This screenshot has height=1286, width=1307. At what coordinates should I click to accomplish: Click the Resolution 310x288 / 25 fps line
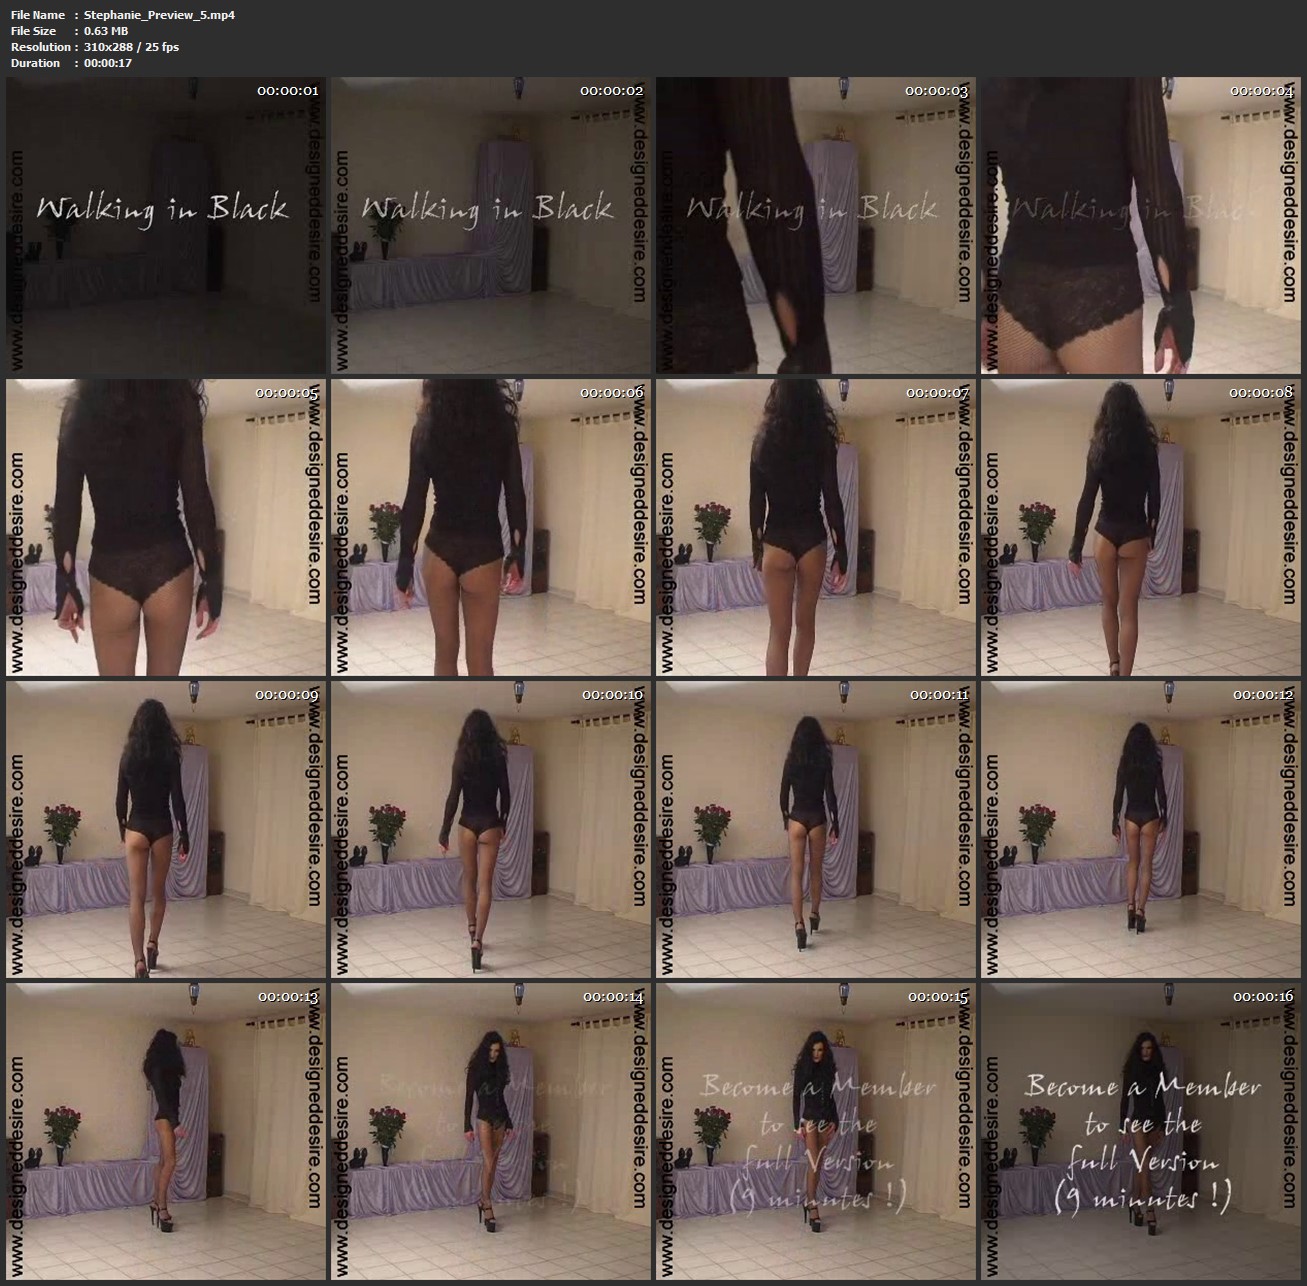[x=95, y=47]
